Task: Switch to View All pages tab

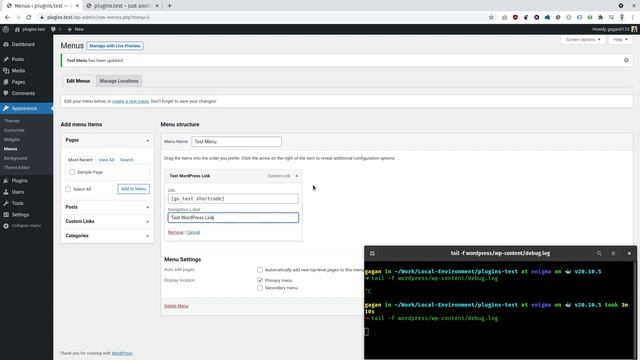Action: point(106,160)
